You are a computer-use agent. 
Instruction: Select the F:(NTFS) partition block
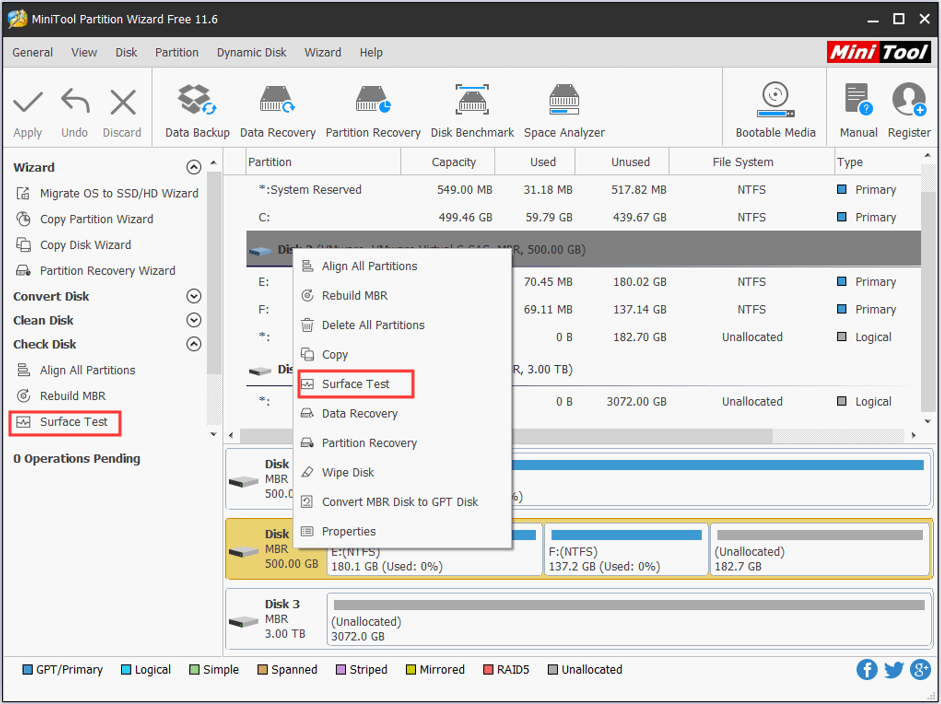tap(626, 550)
